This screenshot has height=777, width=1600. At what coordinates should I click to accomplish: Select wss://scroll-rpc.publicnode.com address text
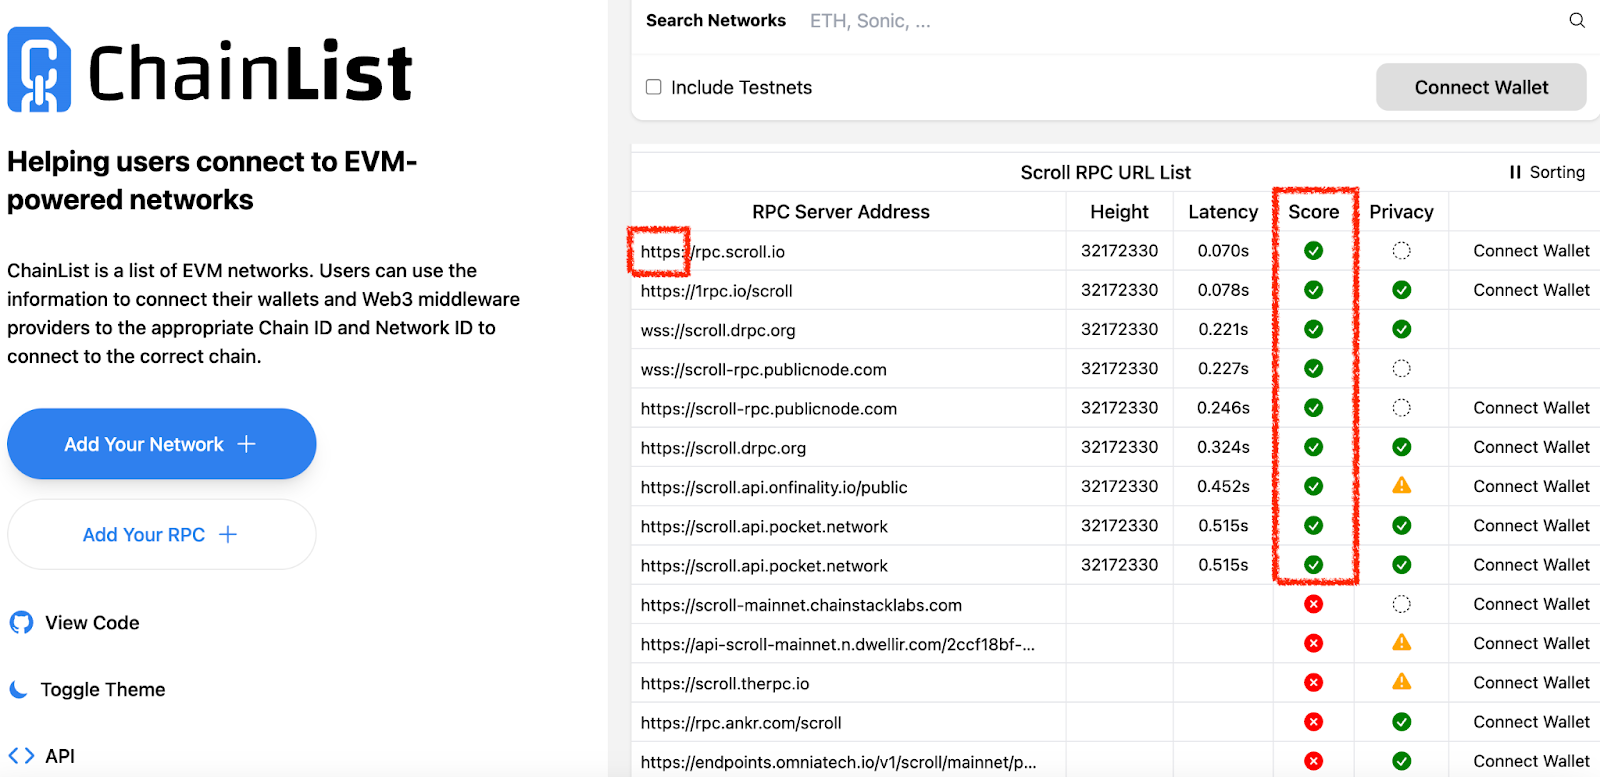[764, 370]
